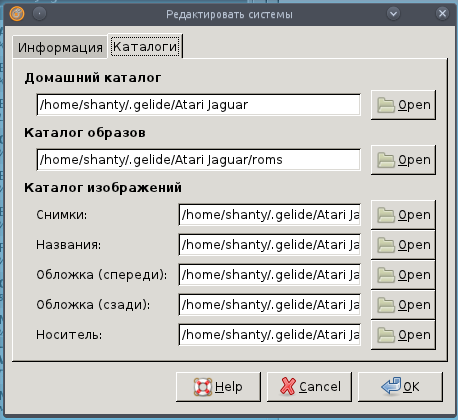Click folder icon in the Названия row

(x=386, y=245)
